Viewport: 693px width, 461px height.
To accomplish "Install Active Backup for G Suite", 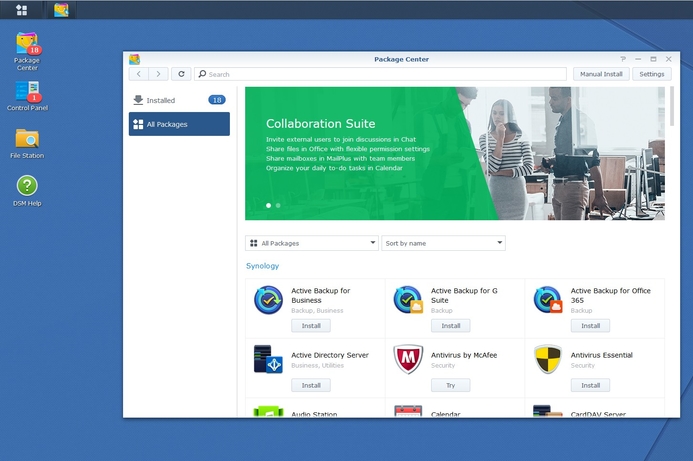I will (x=450, y=326).
